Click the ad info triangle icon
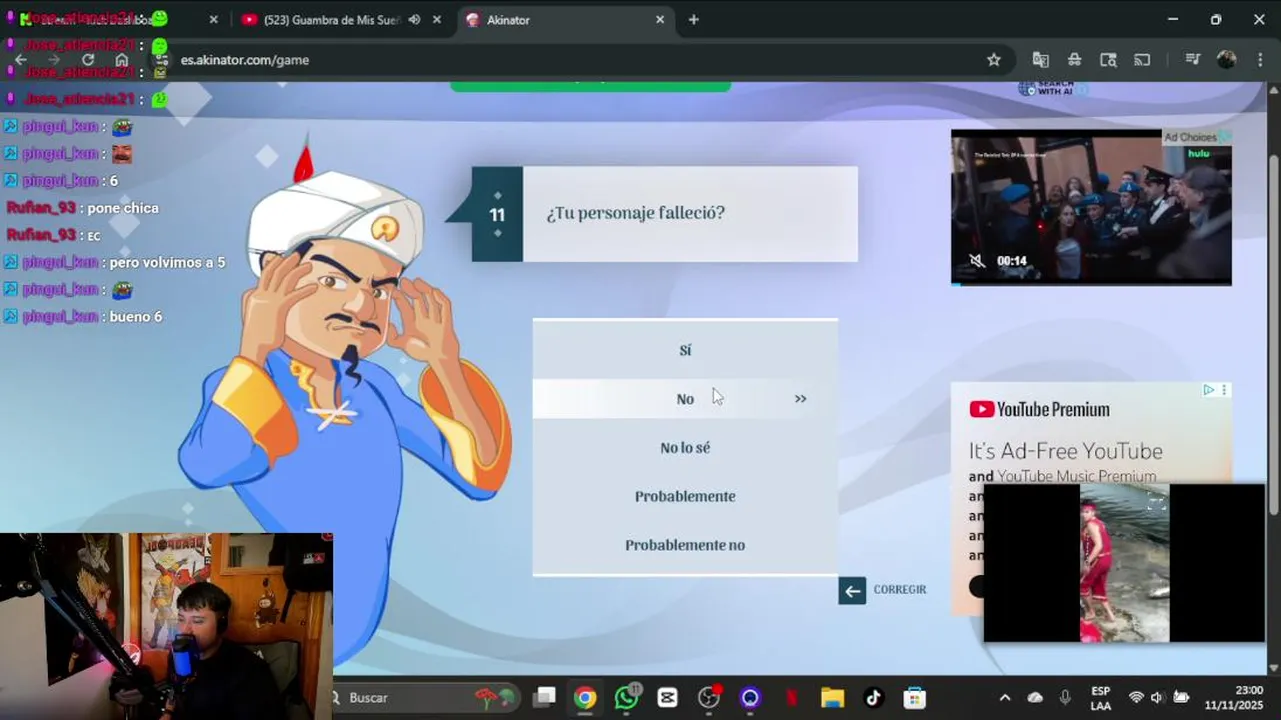The width and height of the screenshot is (1281, 720). pos(1208,390)
